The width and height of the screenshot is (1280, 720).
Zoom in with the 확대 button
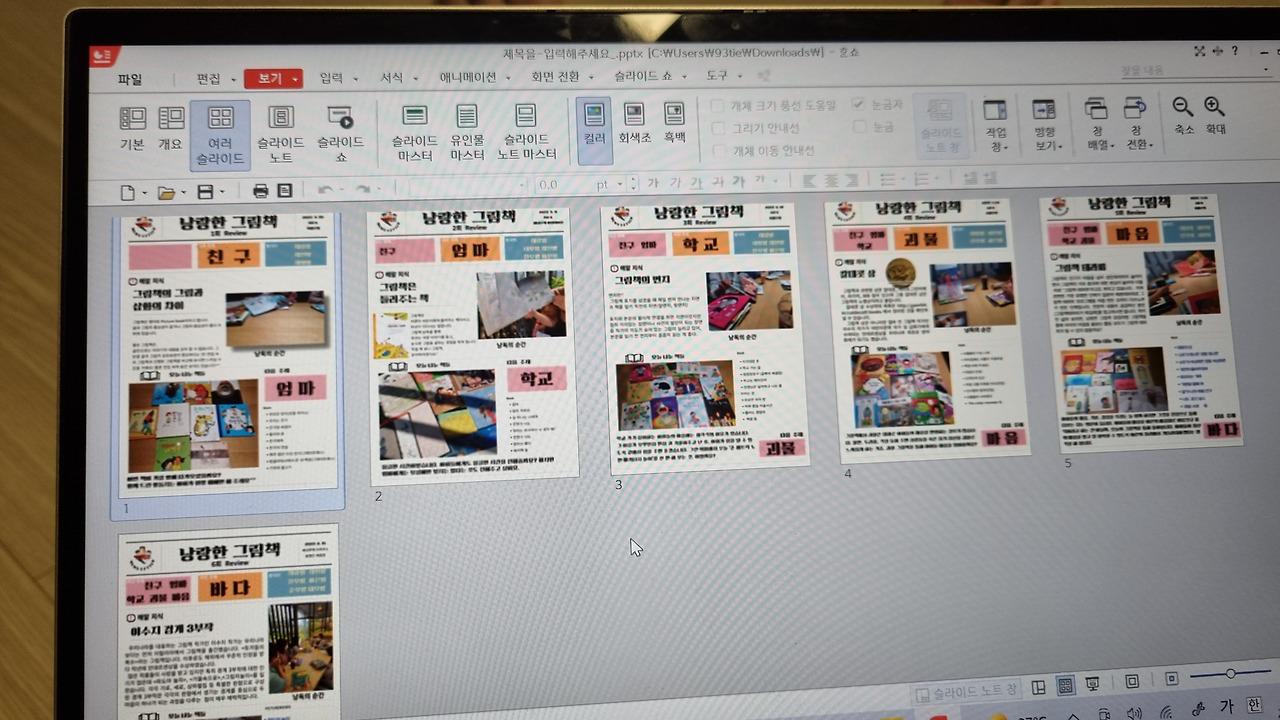point(1215,116)
